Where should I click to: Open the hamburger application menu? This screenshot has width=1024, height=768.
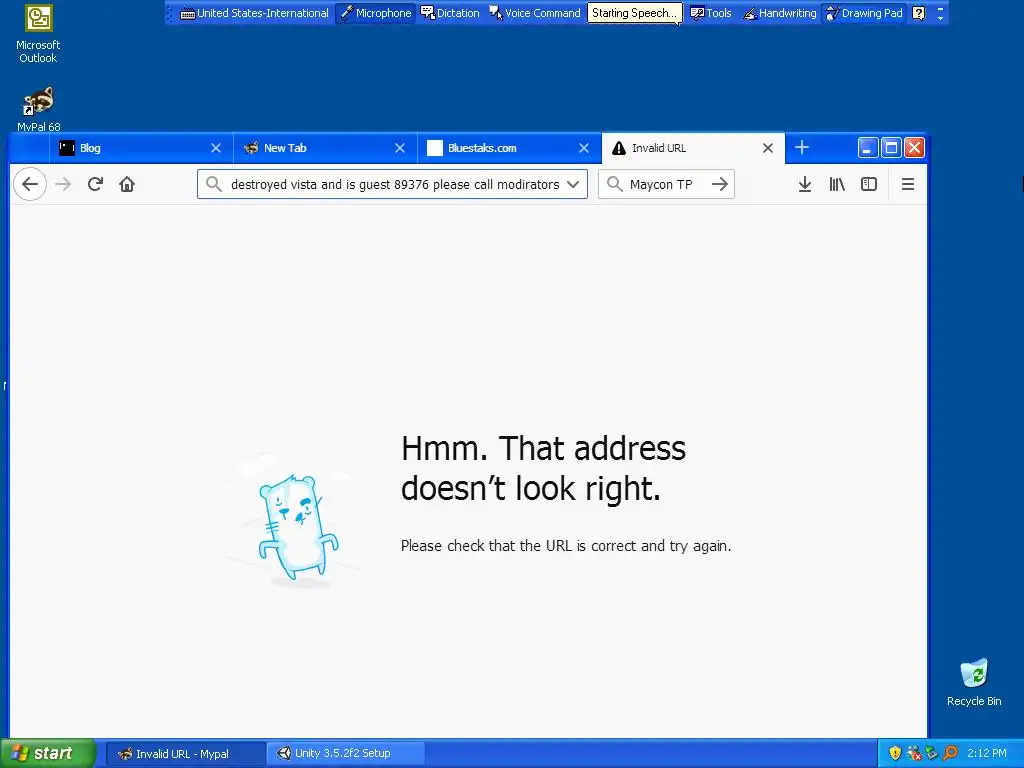pos(908,184)
